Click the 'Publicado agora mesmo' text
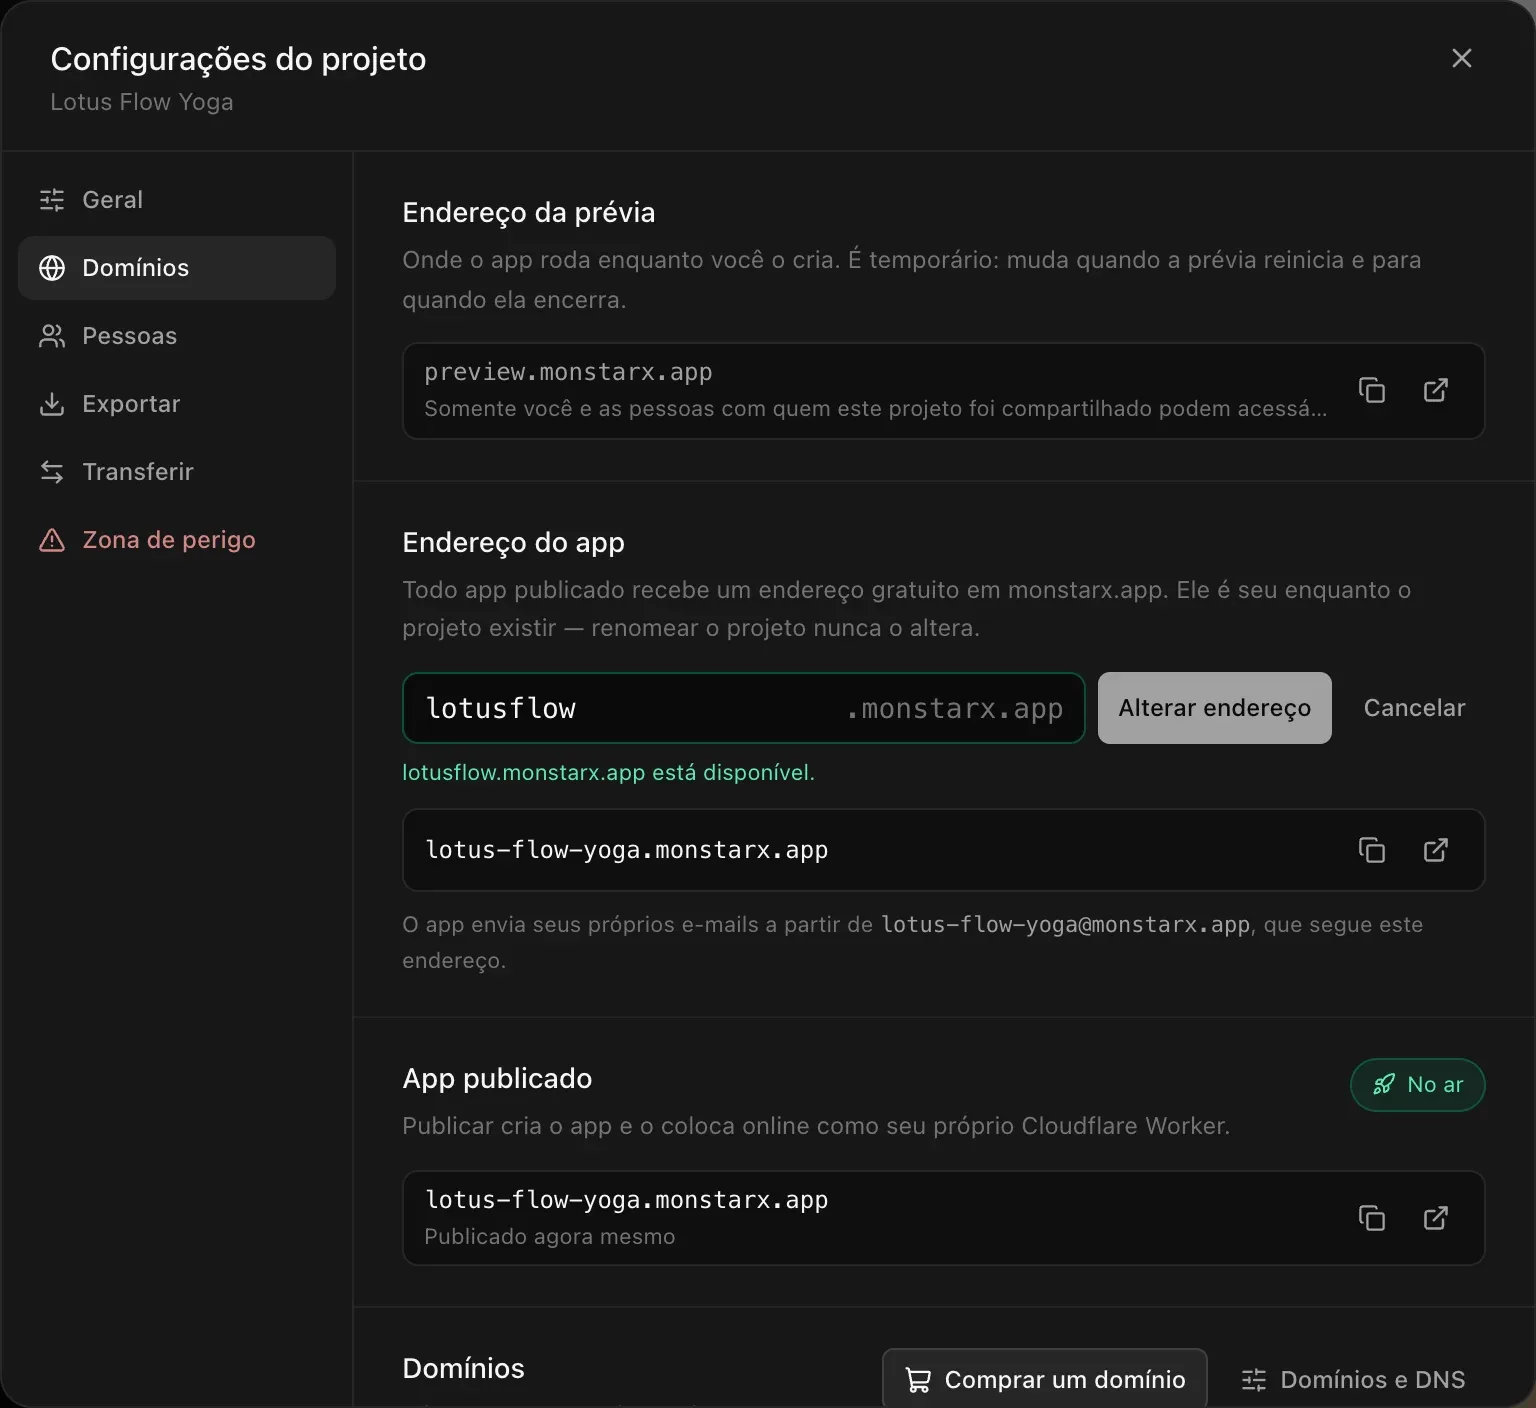Viewport: 1536px width, 1408px height. click(549, 1237)
